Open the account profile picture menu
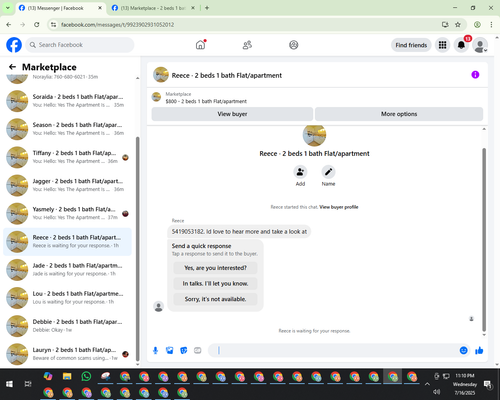Viewport: 500px width, 400px height. click(x=480, y=45)
